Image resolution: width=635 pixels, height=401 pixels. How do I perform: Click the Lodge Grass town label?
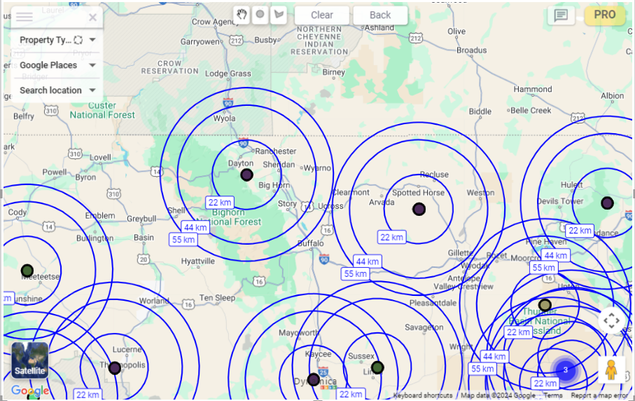(228, 73)
